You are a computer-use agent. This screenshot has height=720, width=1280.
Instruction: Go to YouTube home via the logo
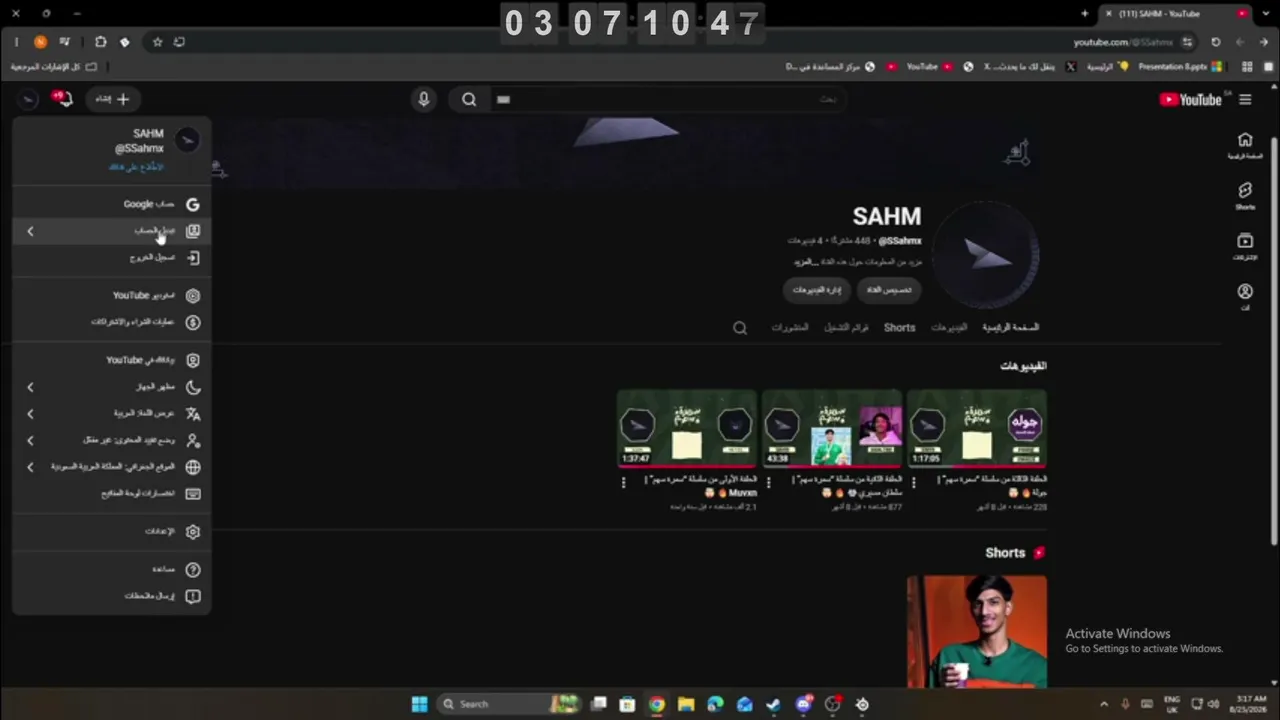click(1191, 99)
